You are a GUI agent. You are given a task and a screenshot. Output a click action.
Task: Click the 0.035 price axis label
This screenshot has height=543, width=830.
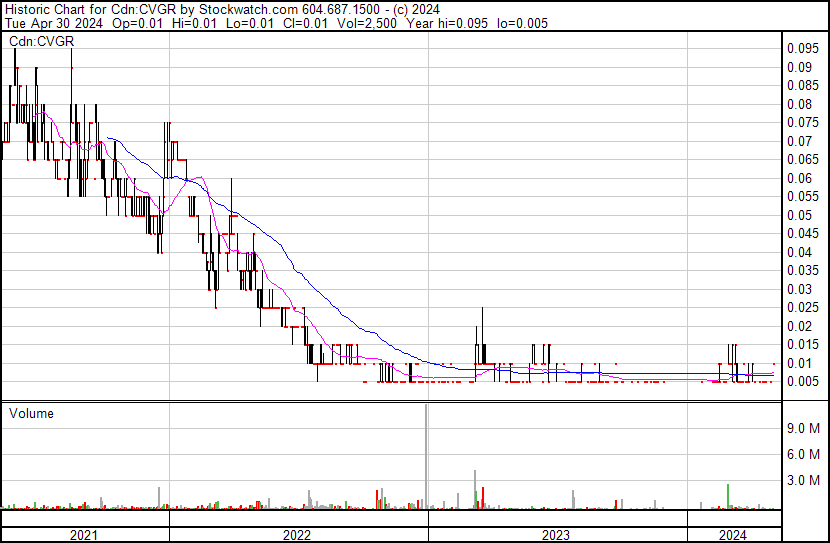pos(803,270)
